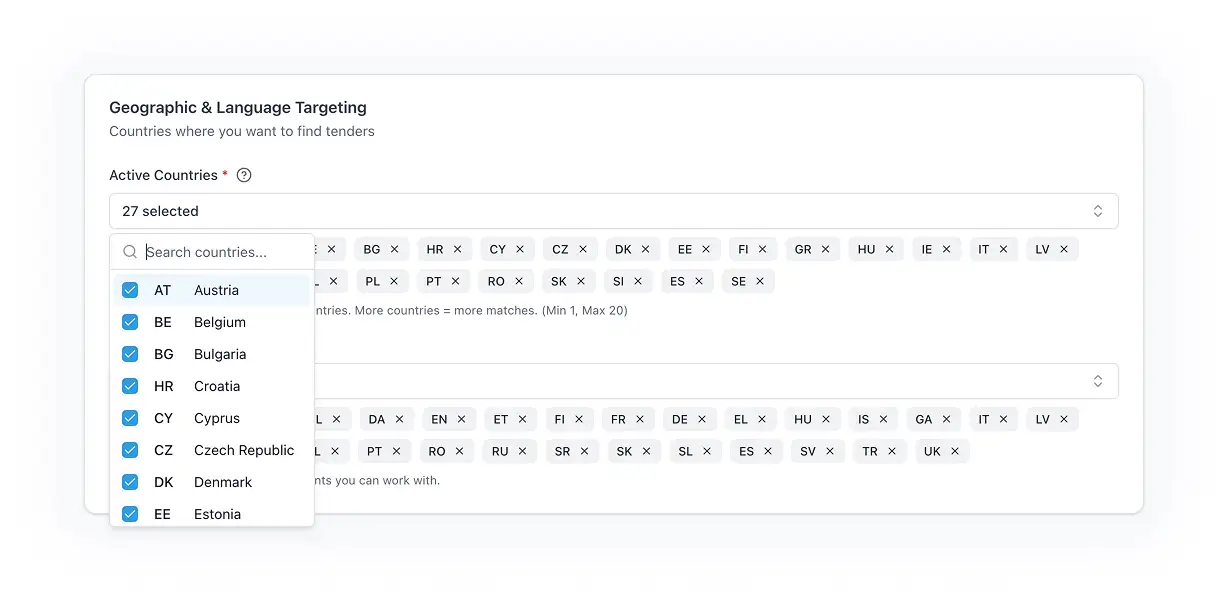This screenshot has width=1226, height=598.
Task: Remove HR from active countries
Action: pyautogui.click(x=459, y=248)
